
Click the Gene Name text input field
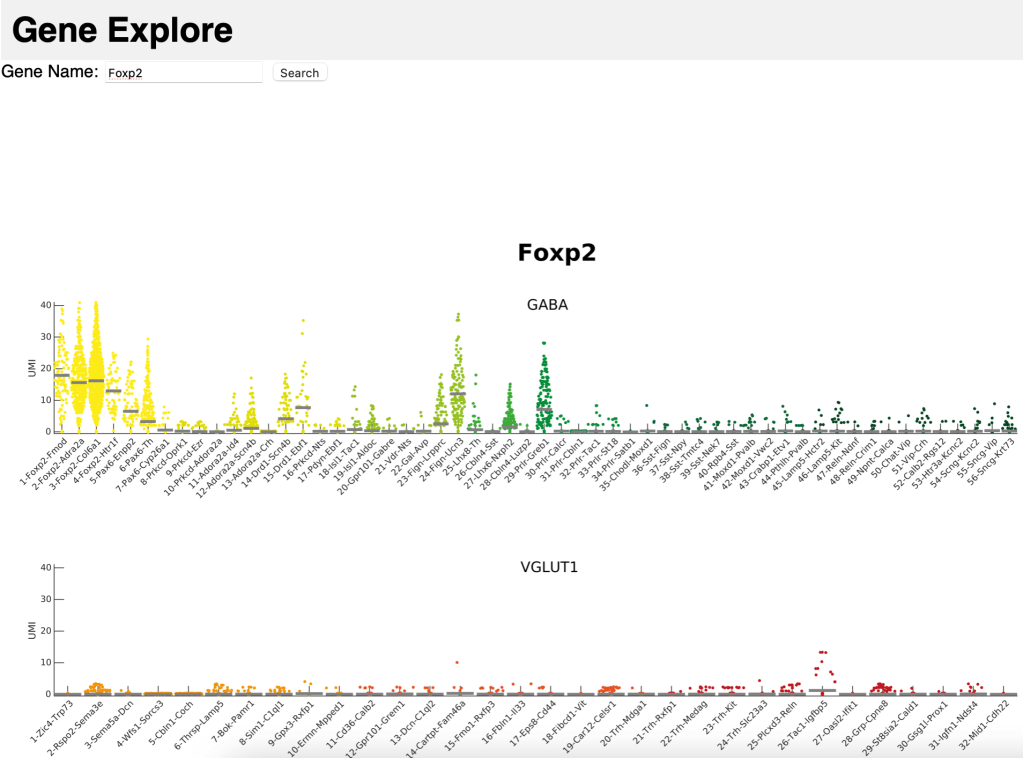(x=183, y=73)
